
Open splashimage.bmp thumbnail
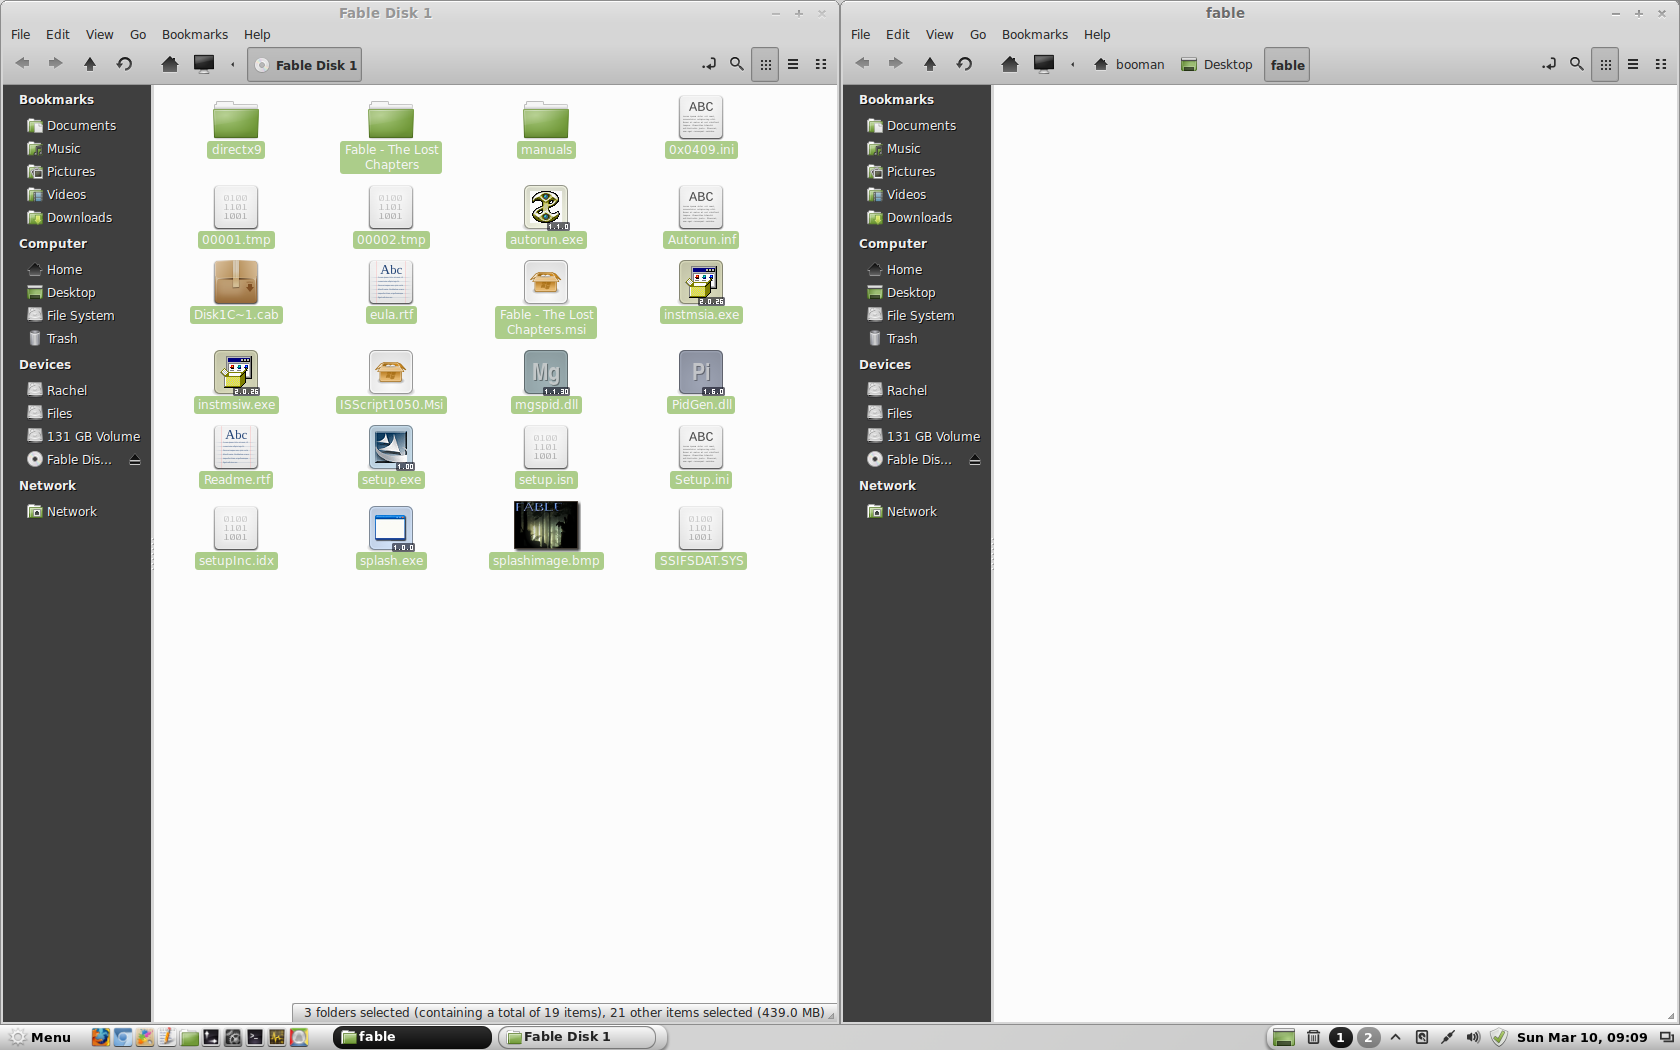(546, 525)
